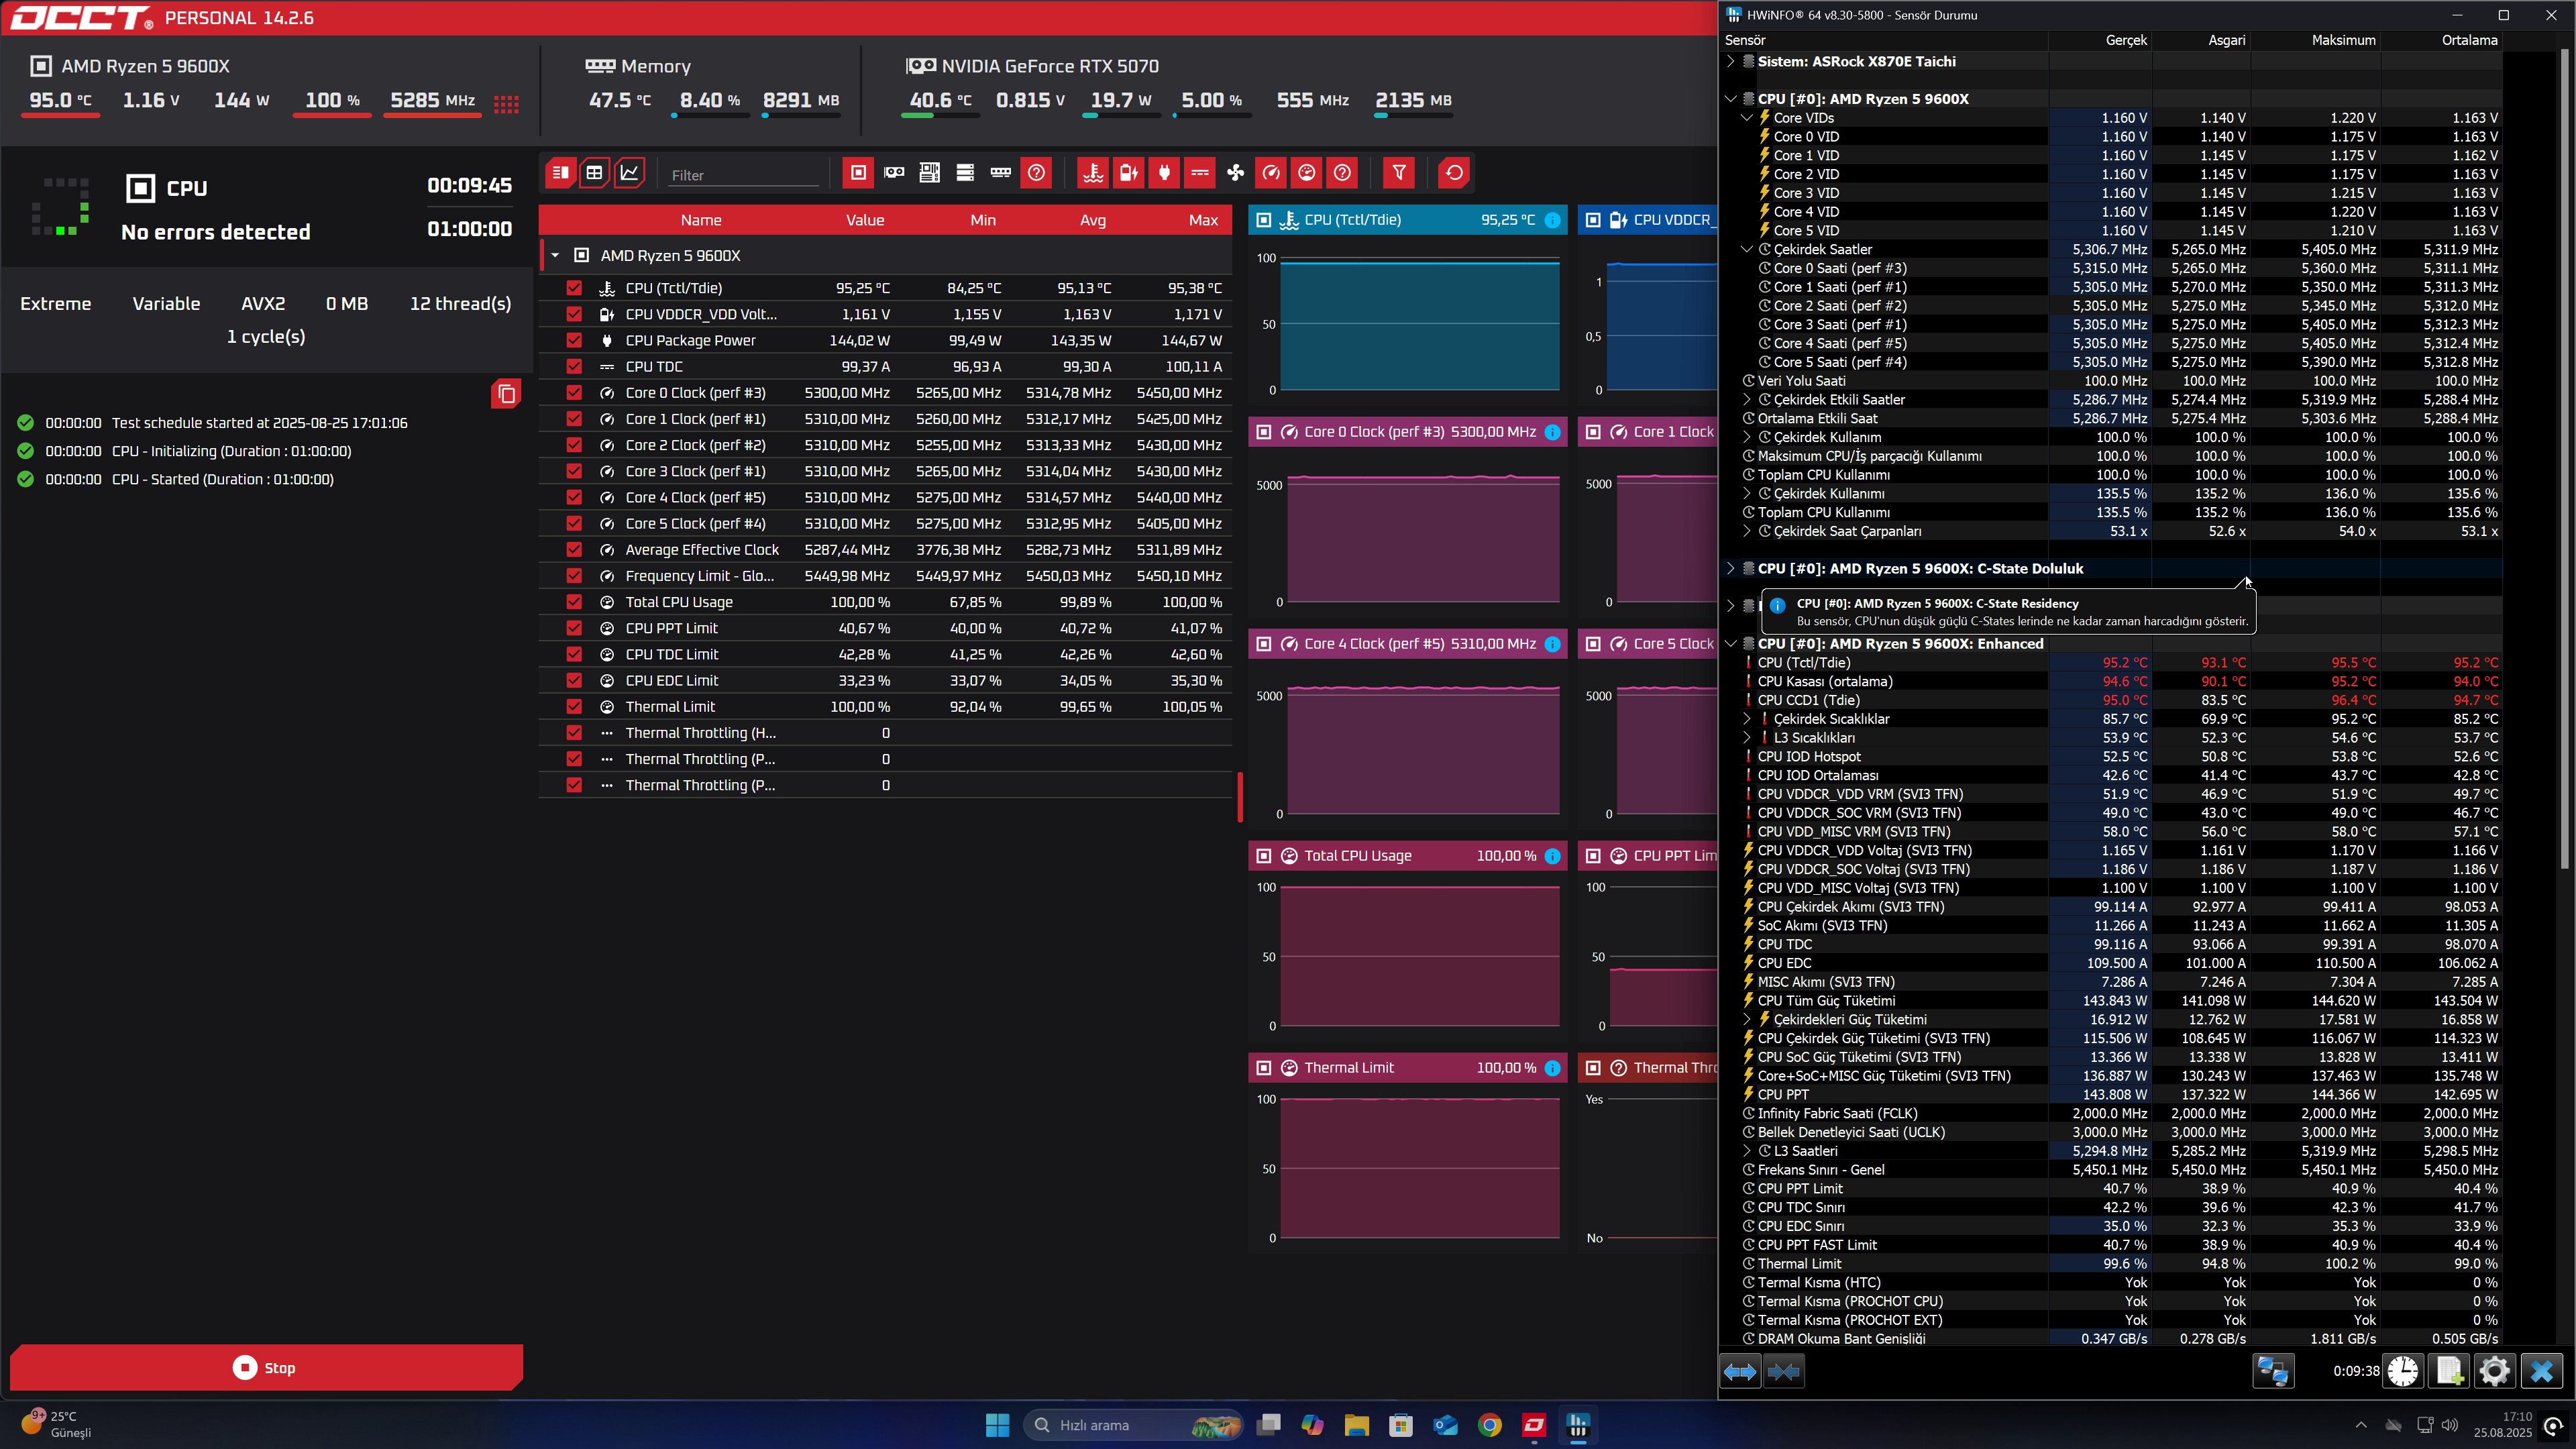Screen dimensions: 2576x1449
Task: Toggle CPU EDC Limit row checkbox
Action: (x=574, y=680)
